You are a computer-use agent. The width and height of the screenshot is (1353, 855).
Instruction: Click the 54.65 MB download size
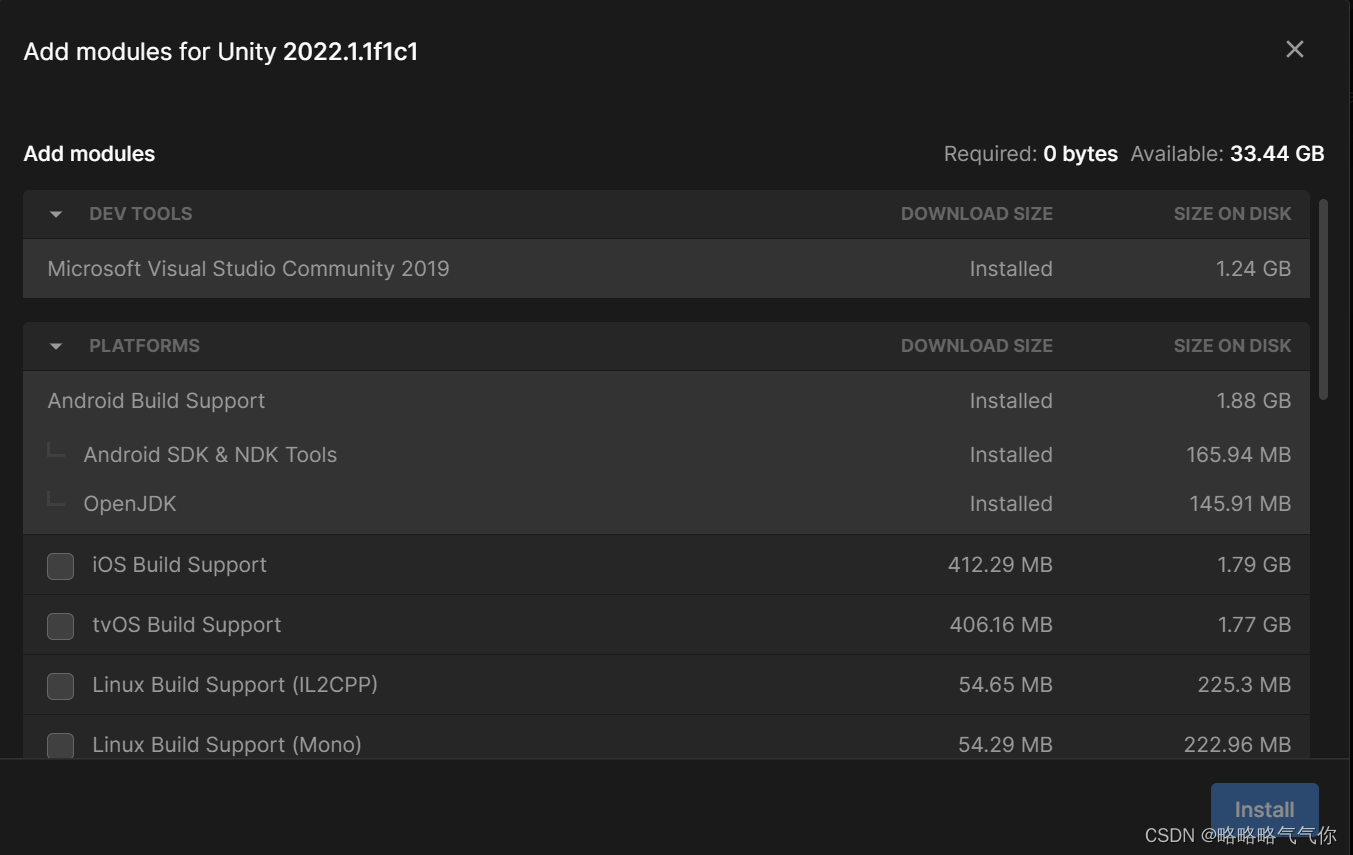pyautogui.click(x=1005, y=685)
